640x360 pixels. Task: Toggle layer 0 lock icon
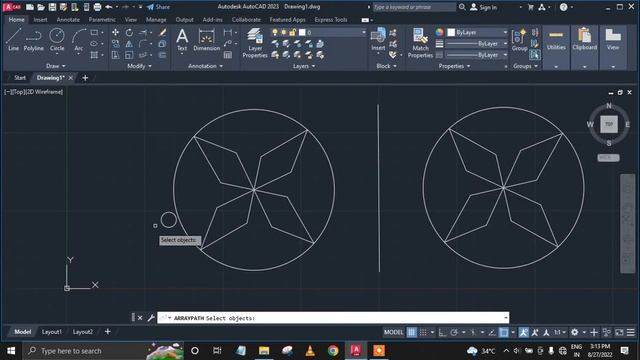pyautogui.click(x=292, y=32)
